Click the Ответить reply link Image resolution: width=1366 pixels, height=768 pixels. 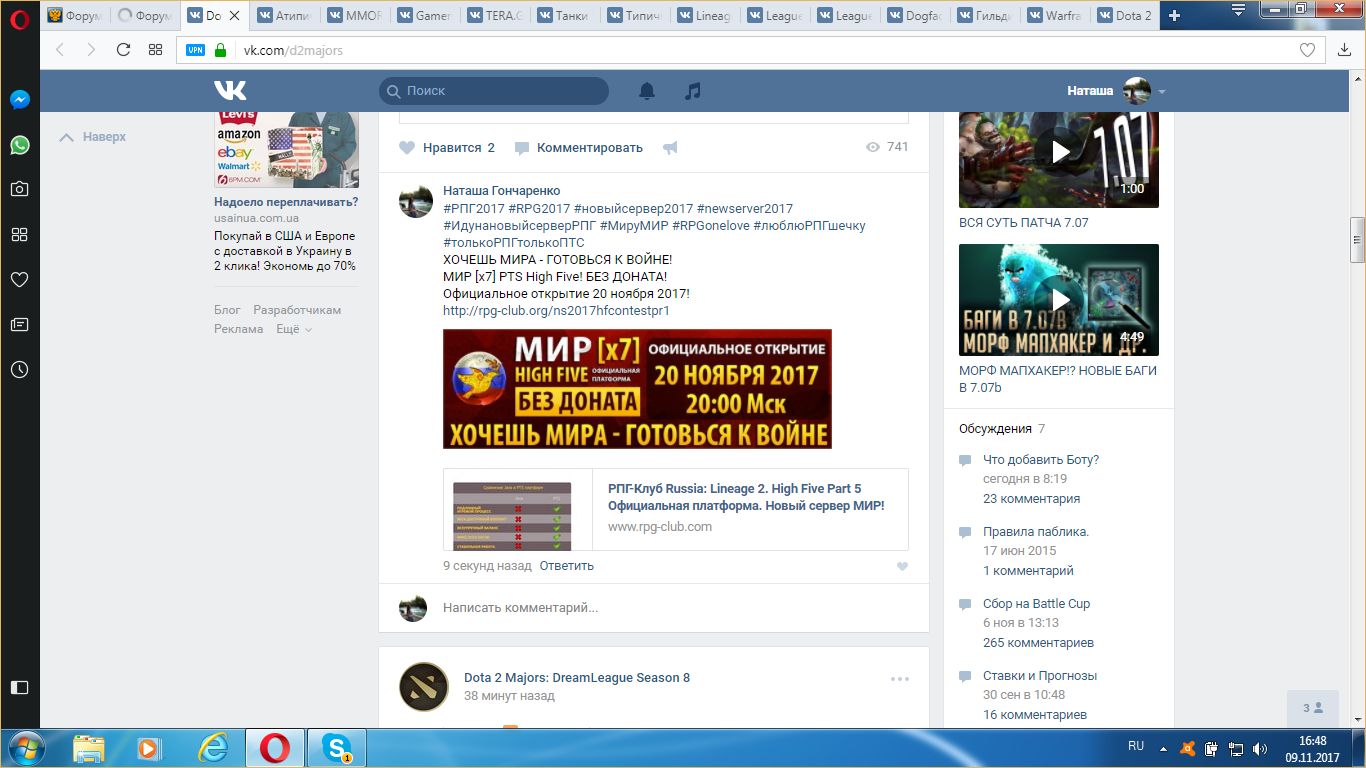(x=566, y=566)
